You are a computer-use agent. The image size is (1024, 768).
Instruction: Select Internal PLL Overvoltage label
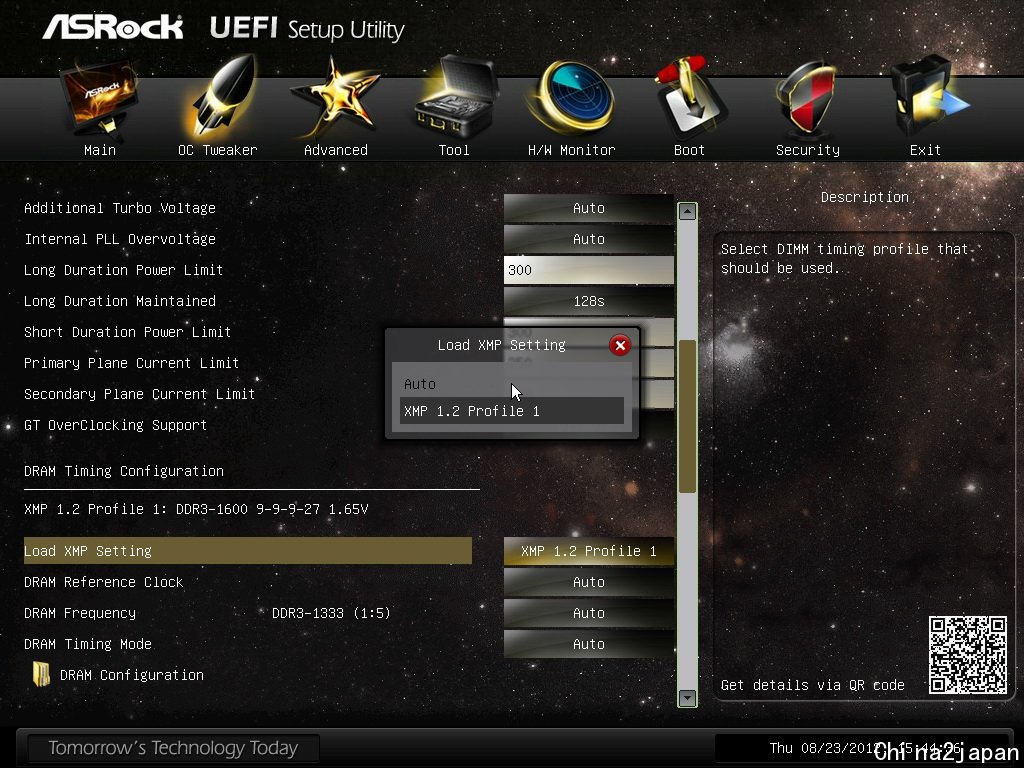click(120, 239)
